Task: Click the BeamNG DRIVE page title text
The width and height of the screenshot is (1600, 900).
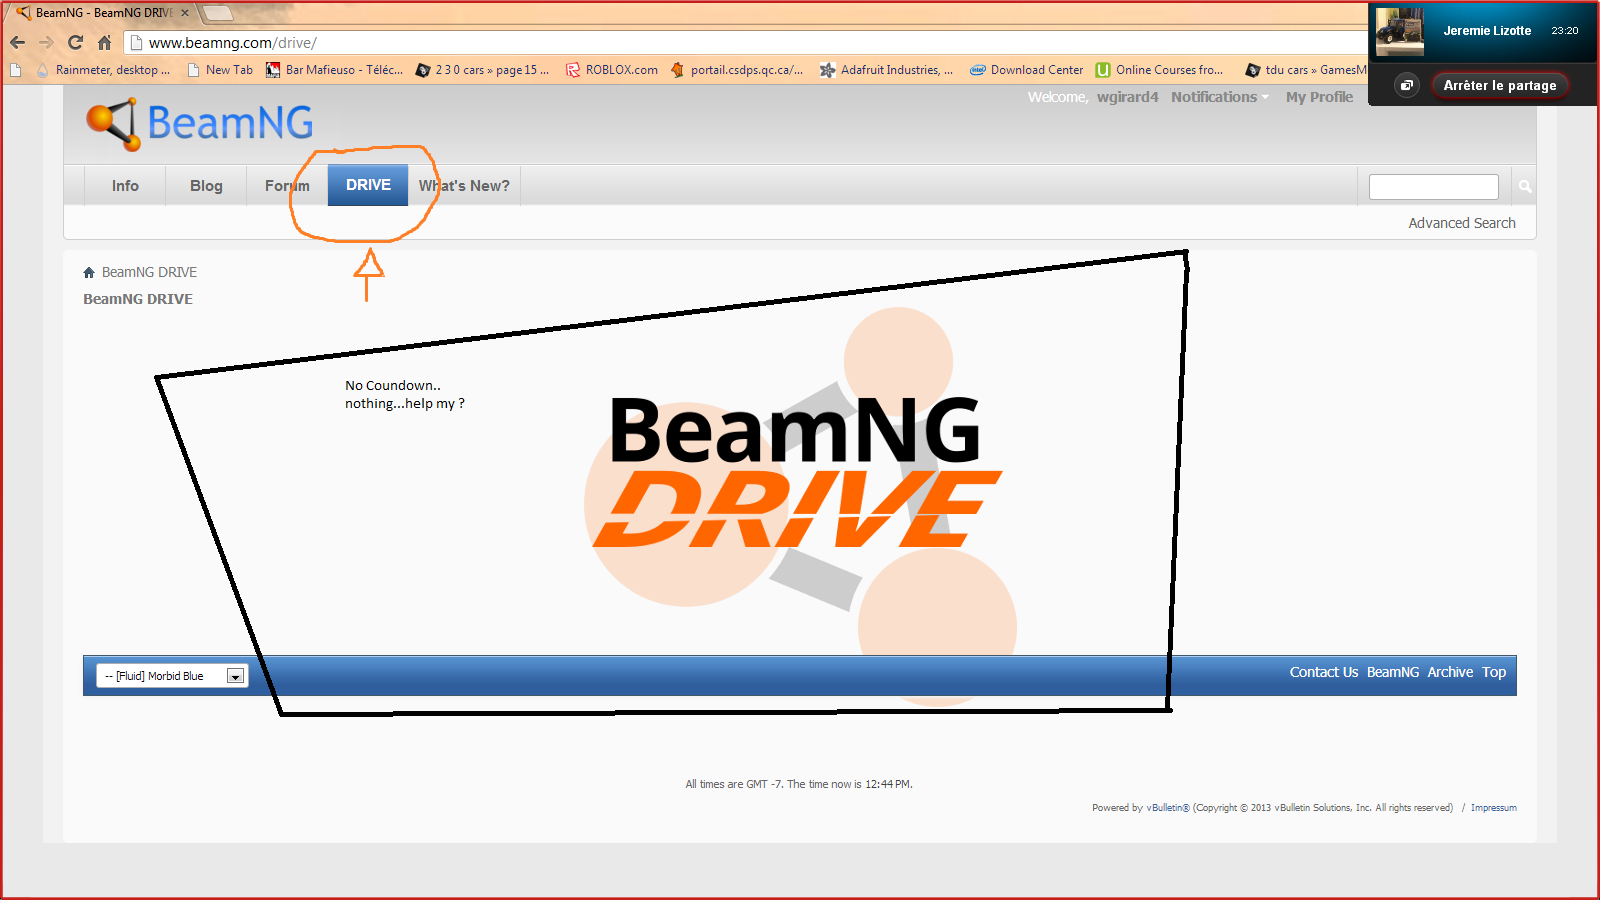Action: pos(138,299)
